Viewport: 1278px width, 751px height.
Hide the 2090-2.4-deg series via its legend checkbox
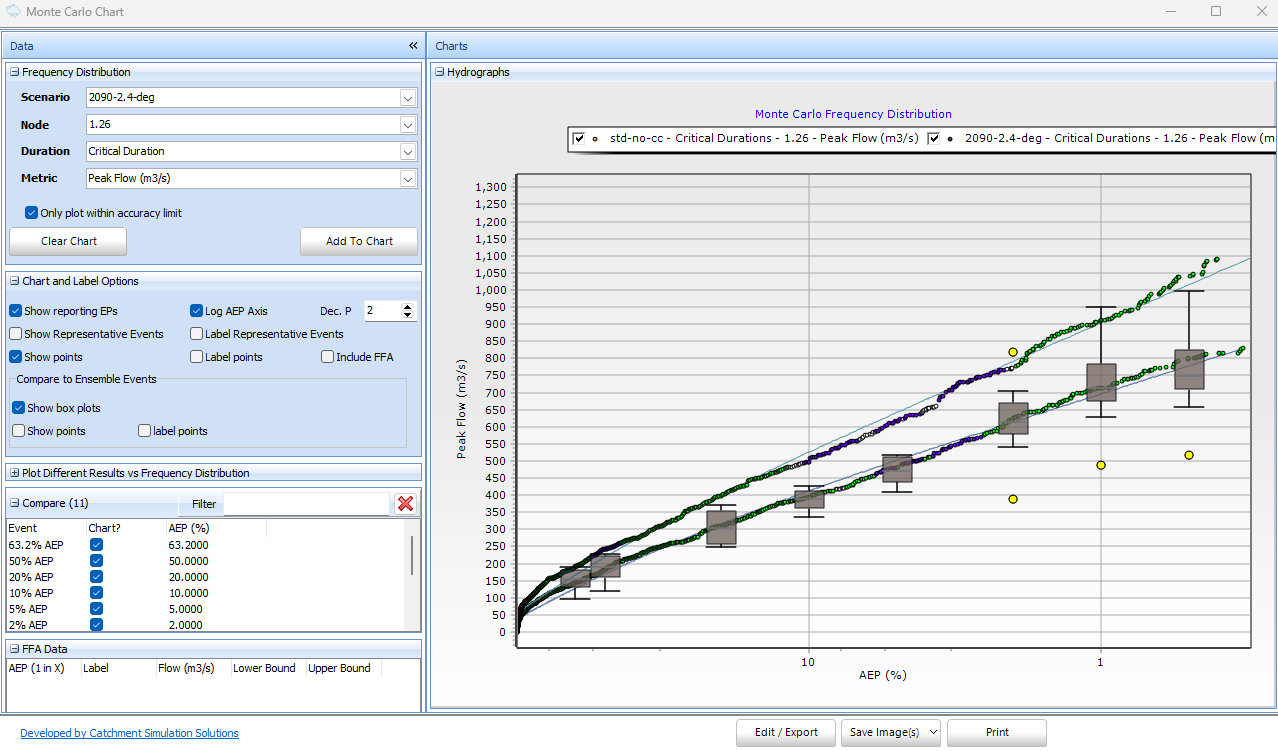(933, 139)
